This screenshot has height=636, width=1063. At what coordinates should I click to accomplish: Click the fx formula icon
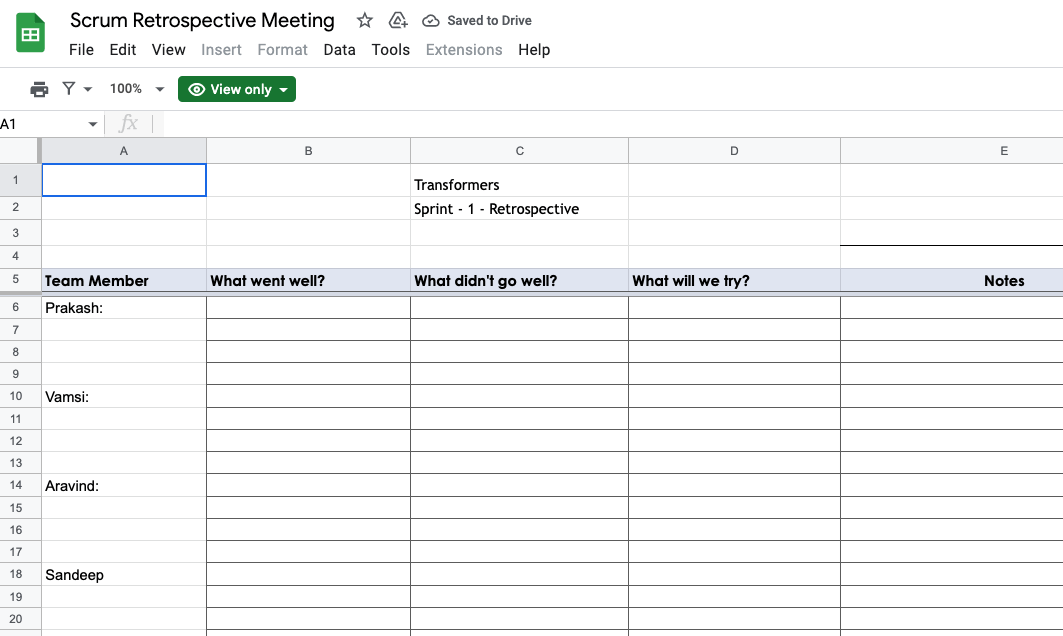coord(128,124)
